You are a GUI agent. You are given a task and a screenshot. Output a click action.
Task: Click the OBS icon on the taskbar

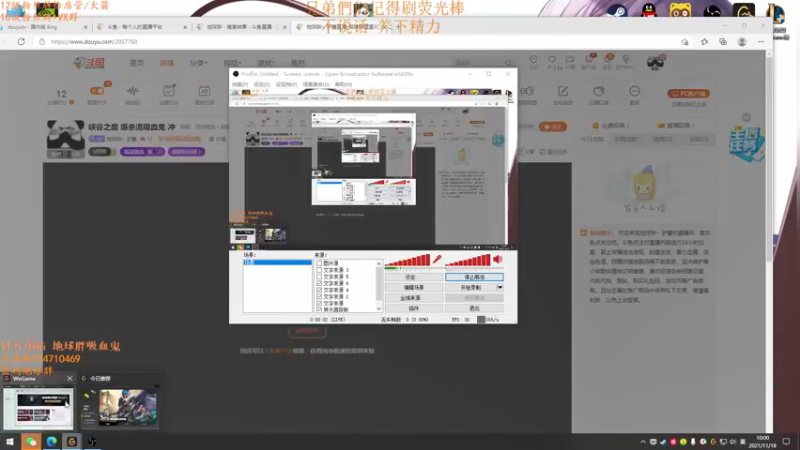[92, 441]
